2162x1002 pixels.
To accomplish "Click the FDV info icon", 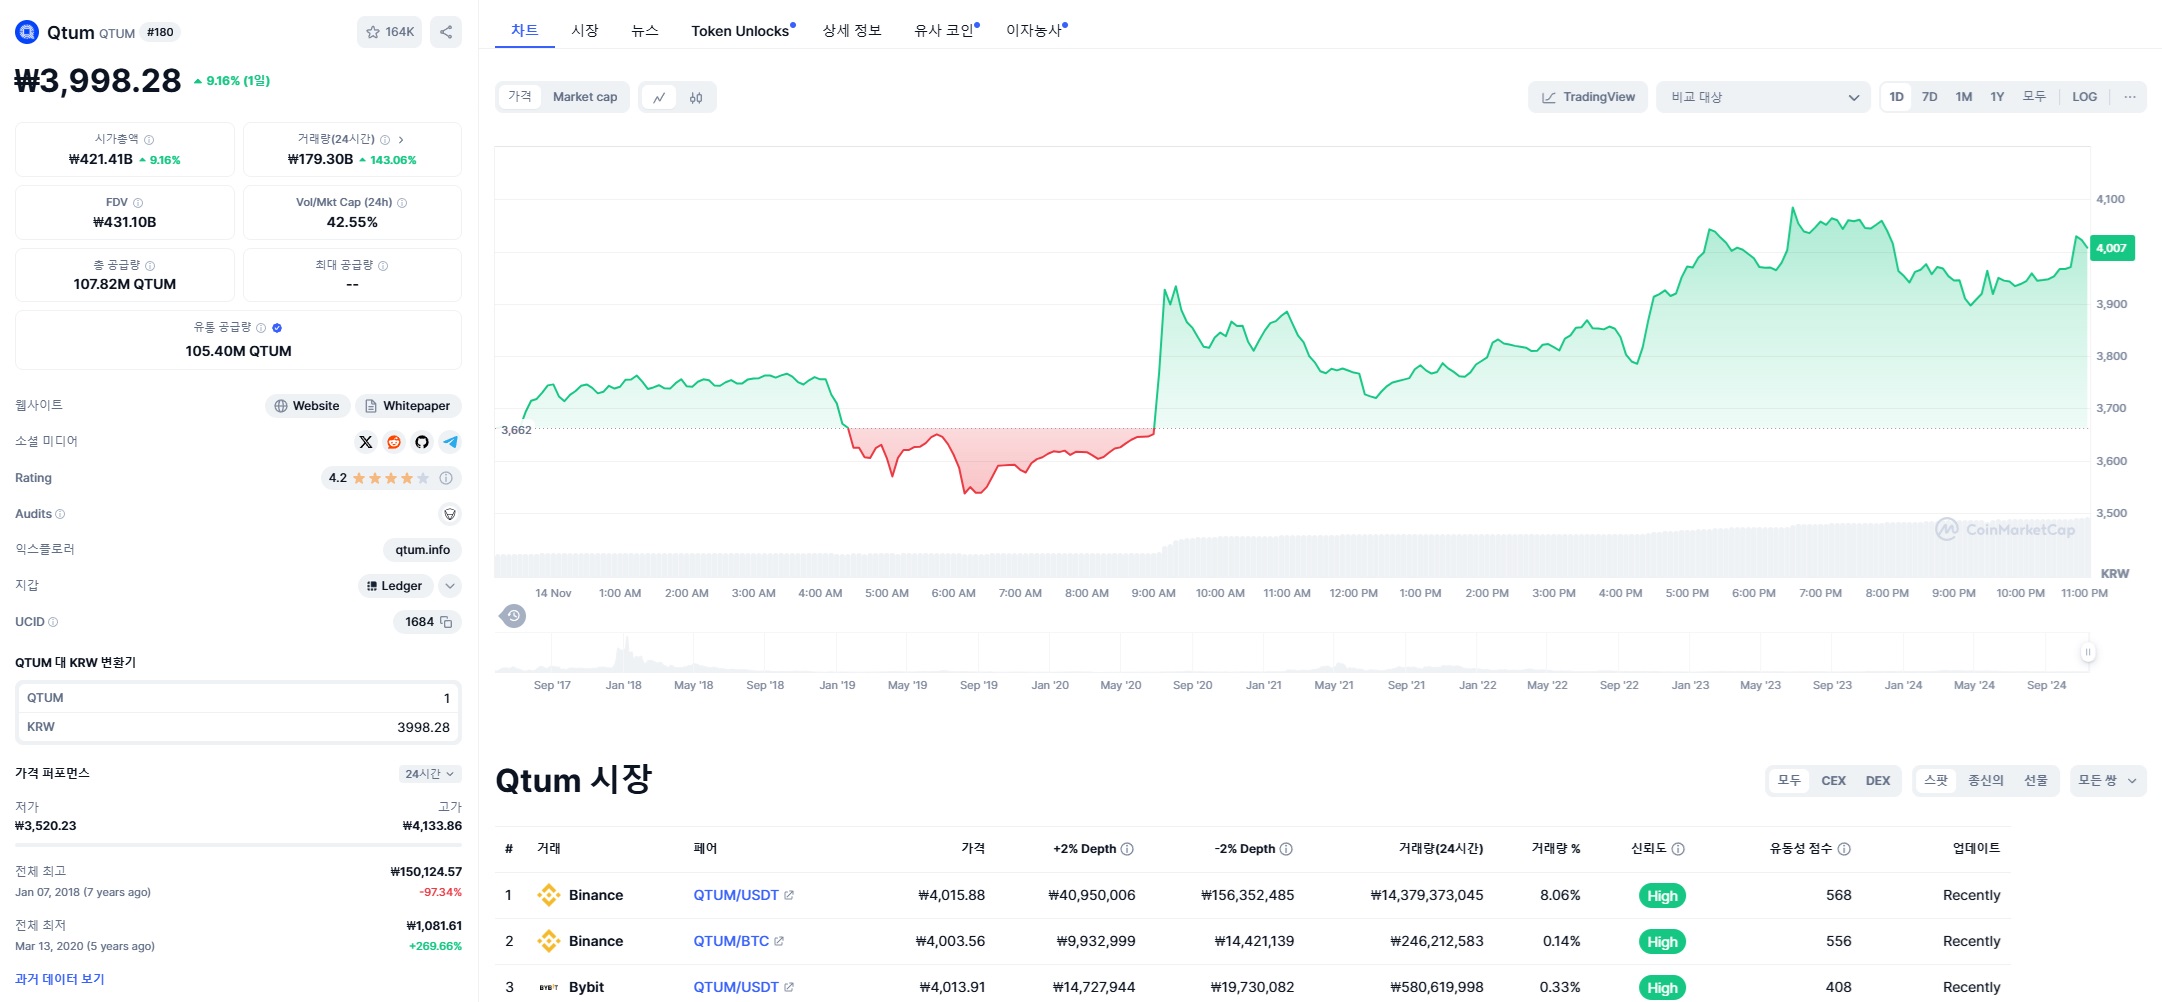I will coord(138,203).
